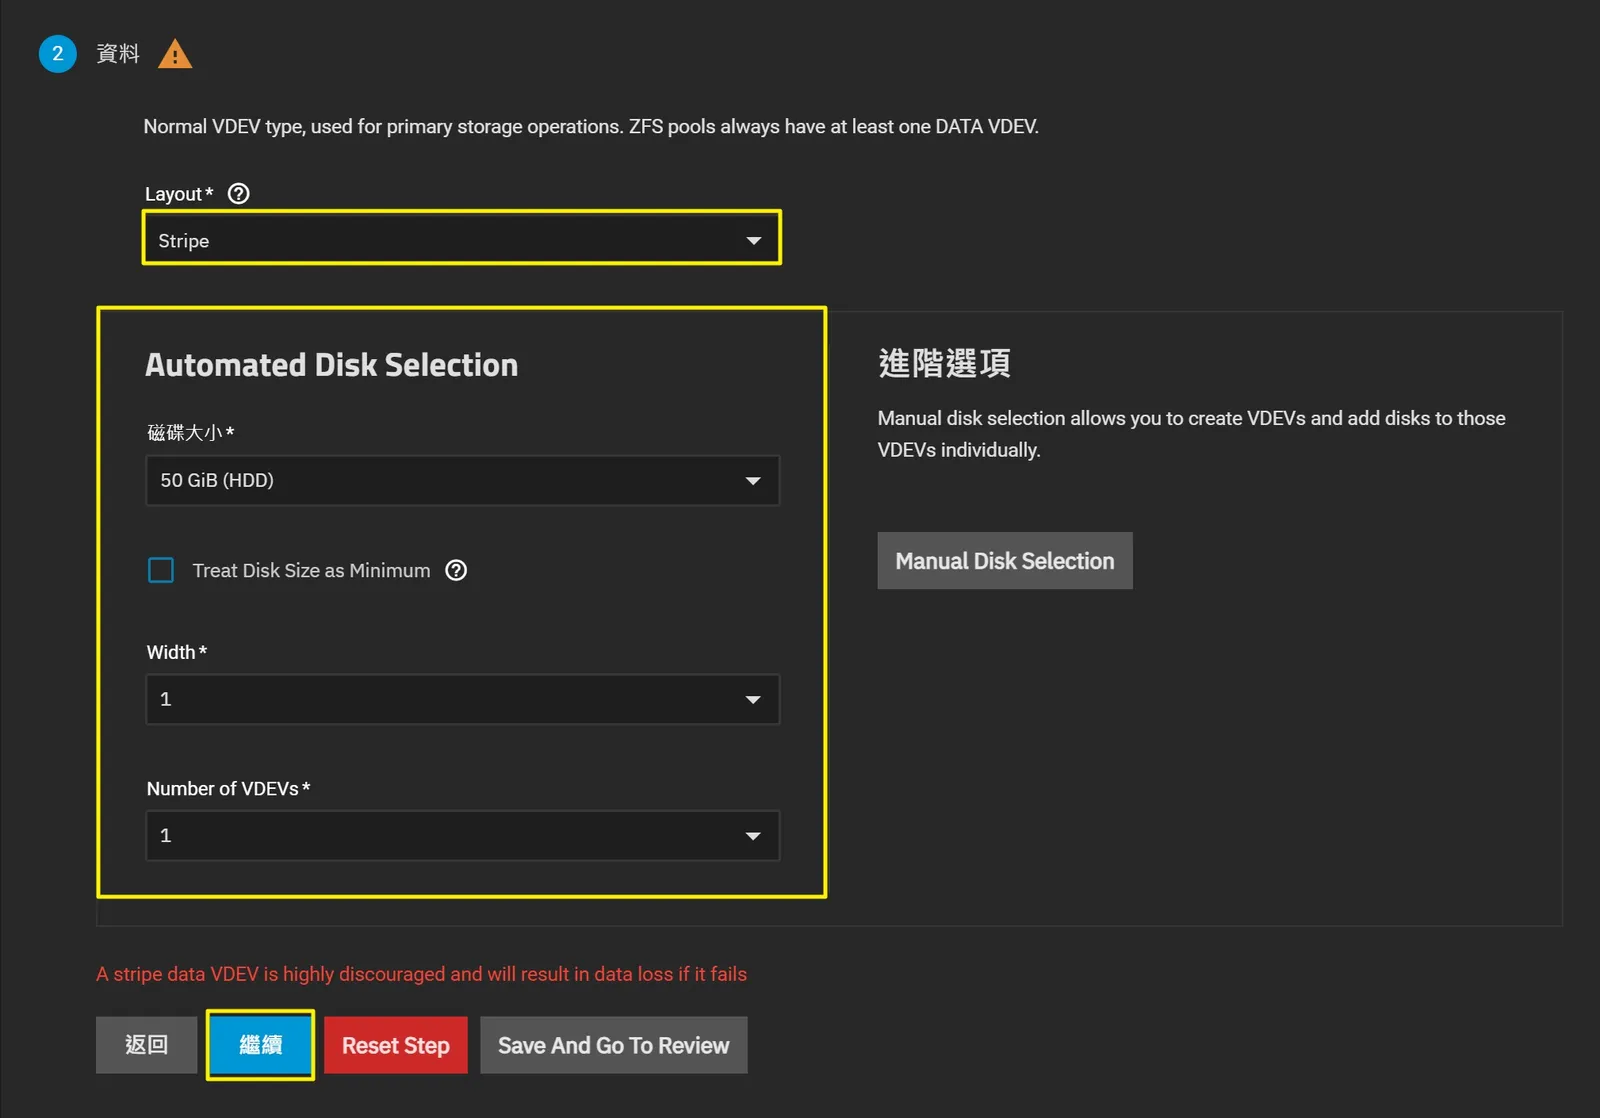Open the Number of VDEVs dropdown
The image size is (1600, 1118).
tap(462, 835)
